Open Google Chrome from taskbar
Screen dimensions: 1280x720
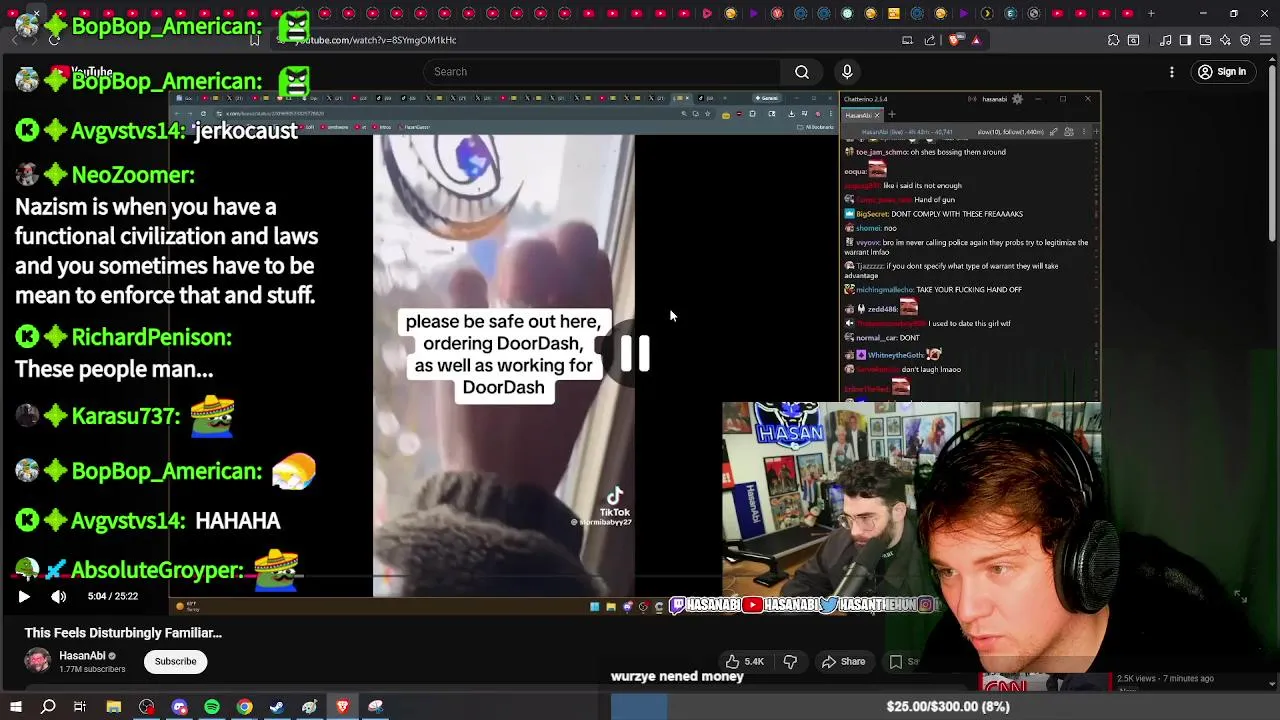pyautogui.click(x=244, y=707)
